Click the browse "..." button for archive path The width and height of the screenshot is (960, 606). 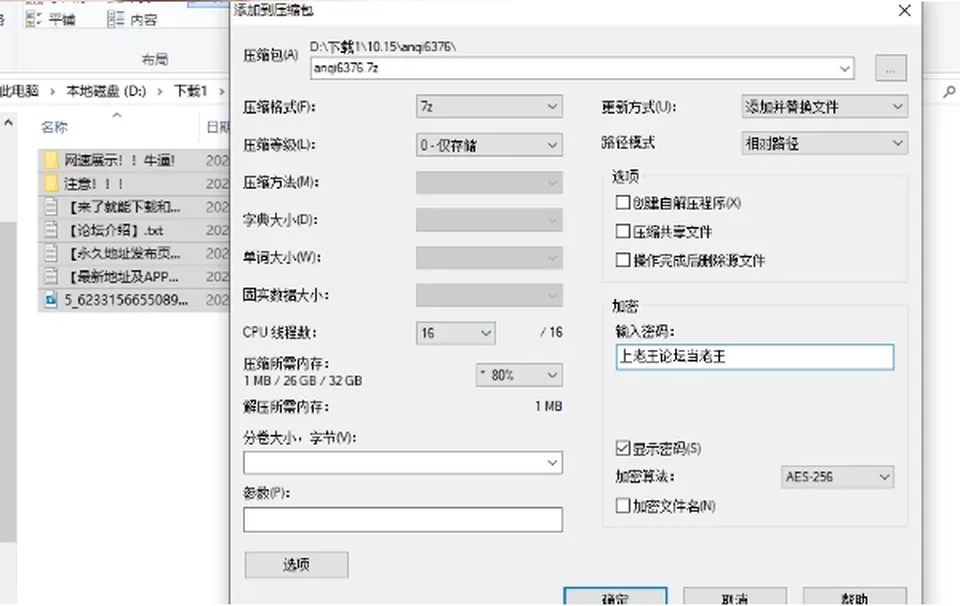(x=891, y=69)
